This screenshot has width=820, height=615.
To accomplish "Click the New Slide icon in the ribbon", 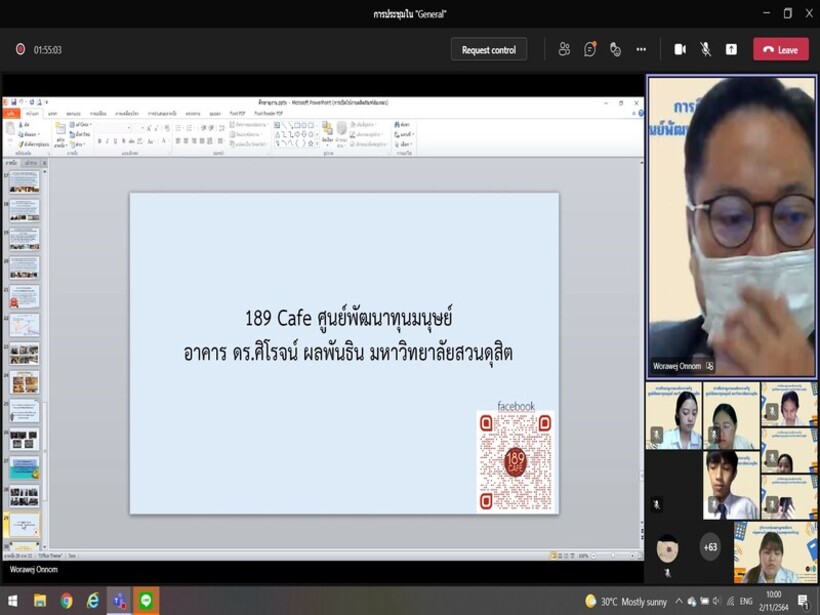I will pyautogui.click(x=61, y=129).
